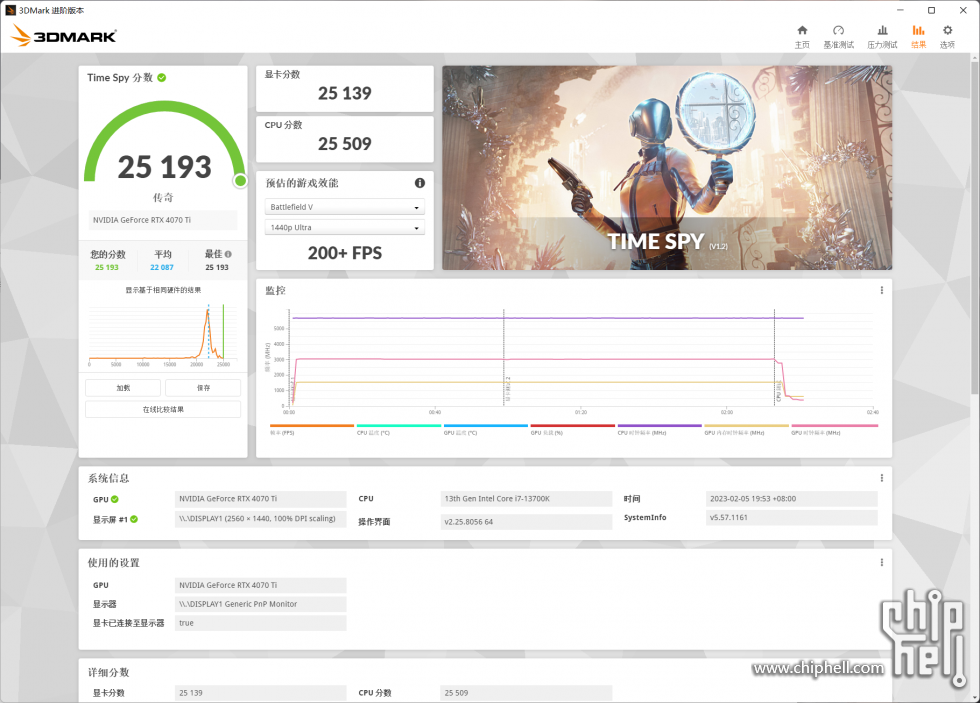Maximize the 3DMark window
Image resolution: width=980 pixels, height=703 pixels.
coord(931,10)
